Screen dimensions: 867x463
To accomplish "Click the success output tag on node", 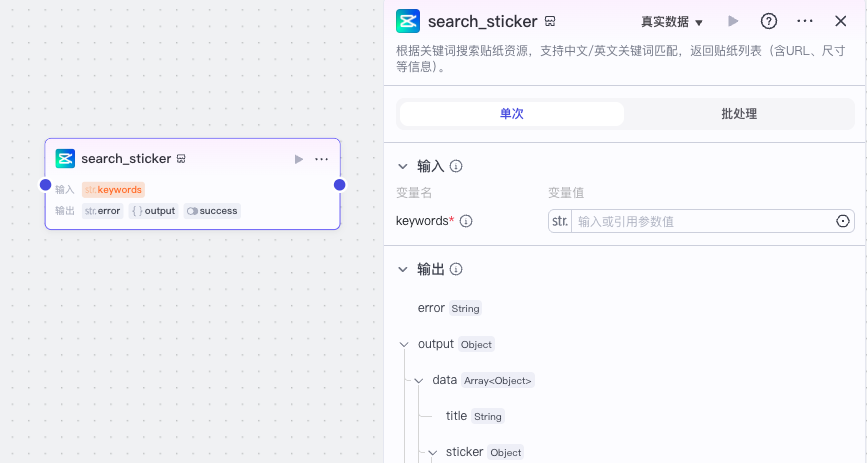I will 212,211.
